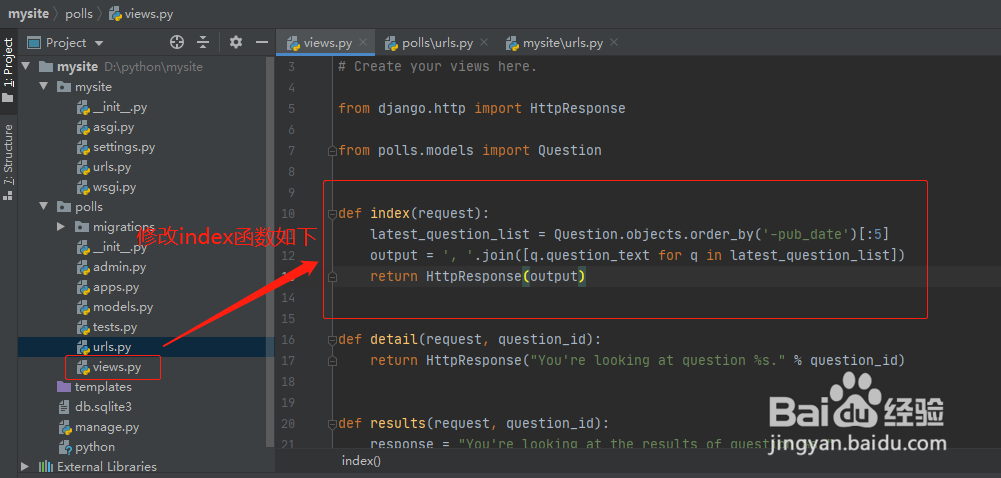Click the Python file icon on views.py tab

coord(293,43)
